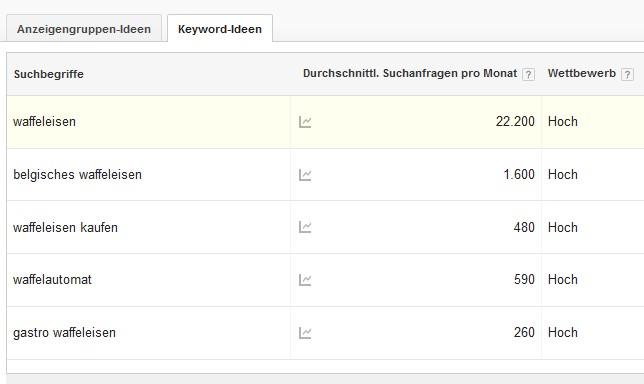This screenshot has height=384, width=644.
Task: Sort by Suchbegriffe column header
Action: coord(48,74)
